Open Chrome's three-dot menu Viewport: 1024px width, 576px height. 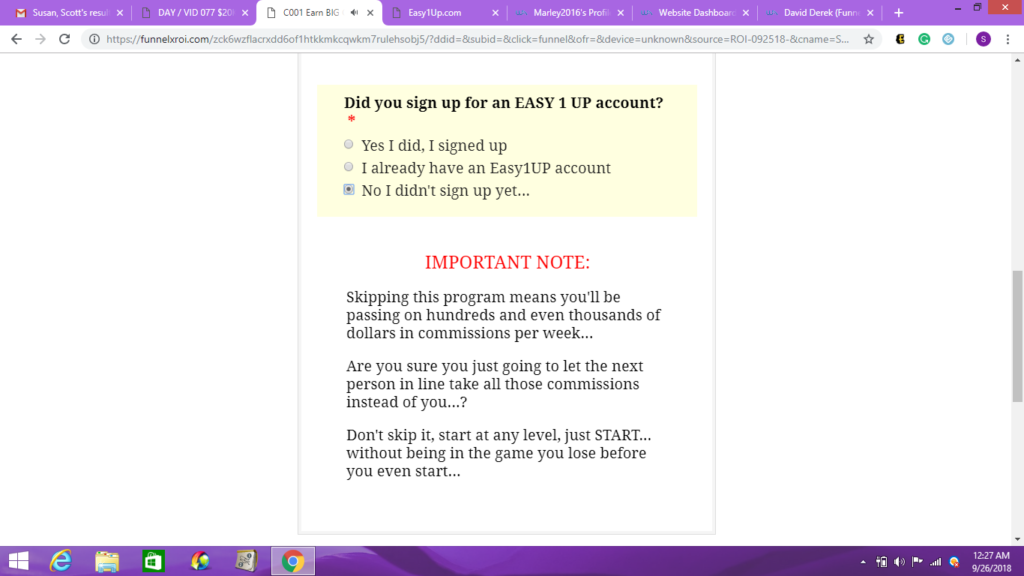tap(1008, 39)
